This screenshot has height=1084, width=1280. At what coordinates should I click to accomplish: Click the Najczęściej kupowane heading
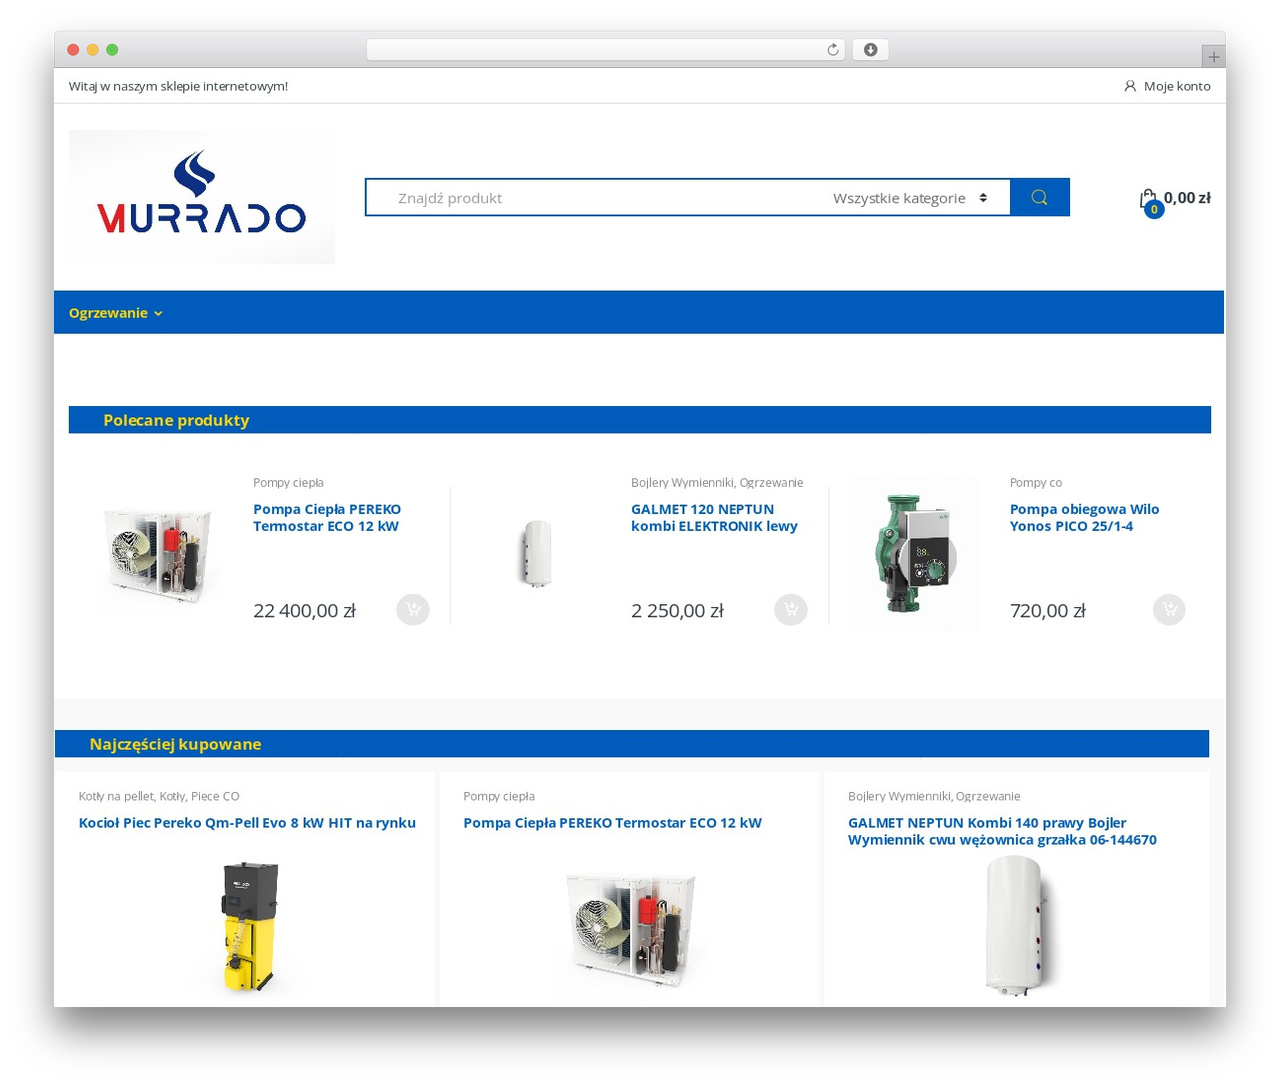175,744
